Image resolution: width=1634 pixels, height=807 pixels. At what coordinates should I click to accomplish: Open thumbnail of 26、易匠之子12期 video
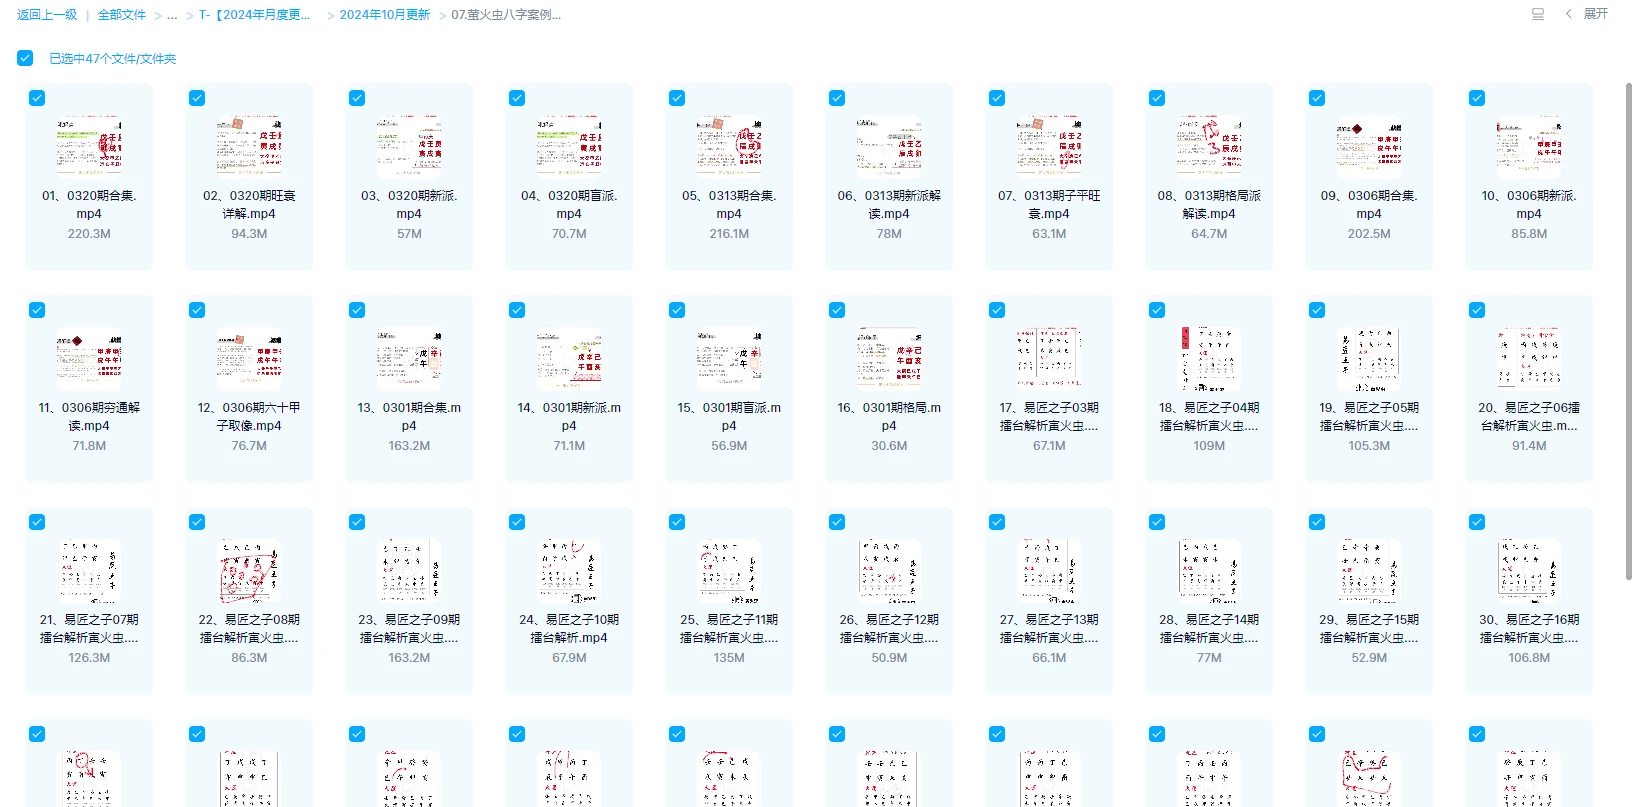(889, 571)
